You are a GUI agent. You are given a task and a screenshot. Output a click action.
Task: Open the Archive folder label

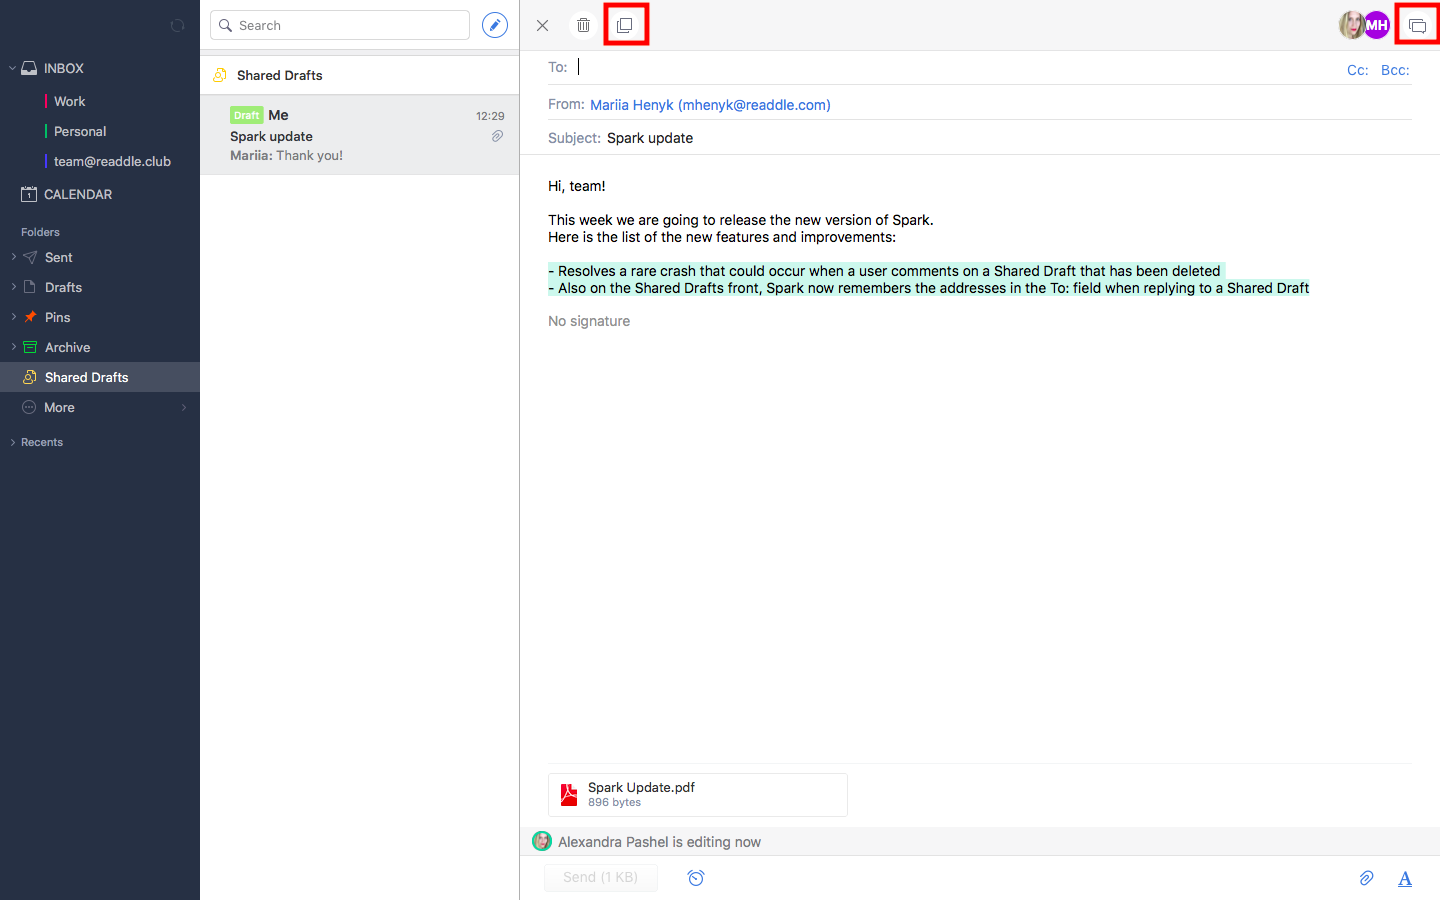(x=68, y=347)
